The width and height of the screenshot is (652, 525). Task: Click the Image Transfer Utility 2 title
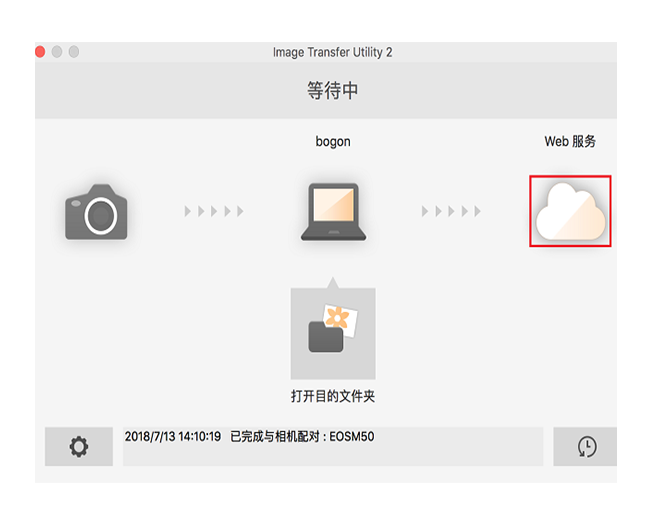[332, 52]
